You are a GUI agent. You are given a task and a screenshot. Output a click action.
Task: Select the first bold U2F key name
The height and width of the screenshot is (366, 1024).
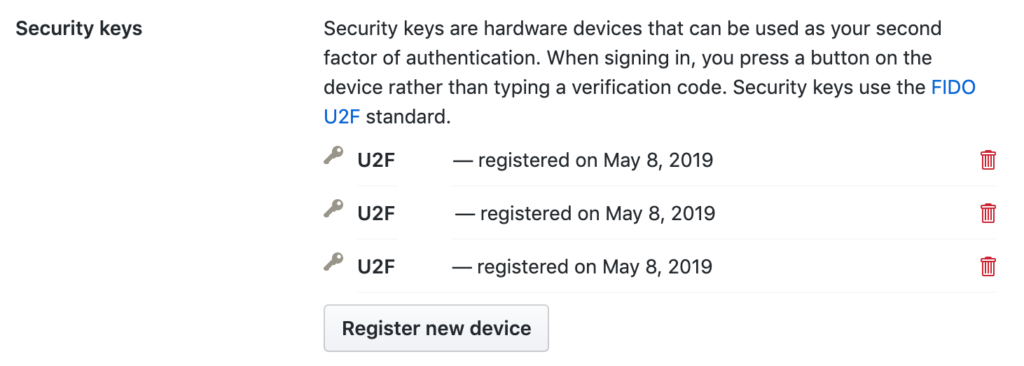click(376, 161)
